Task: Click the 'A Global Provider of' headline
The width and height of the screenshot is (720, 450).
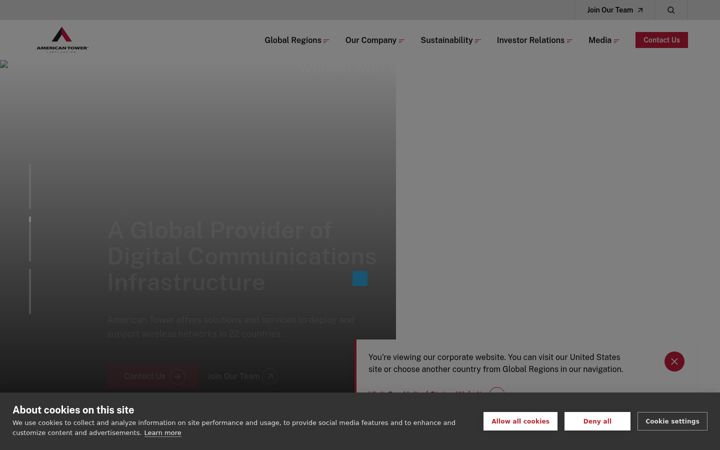Action: click(220, 230)
